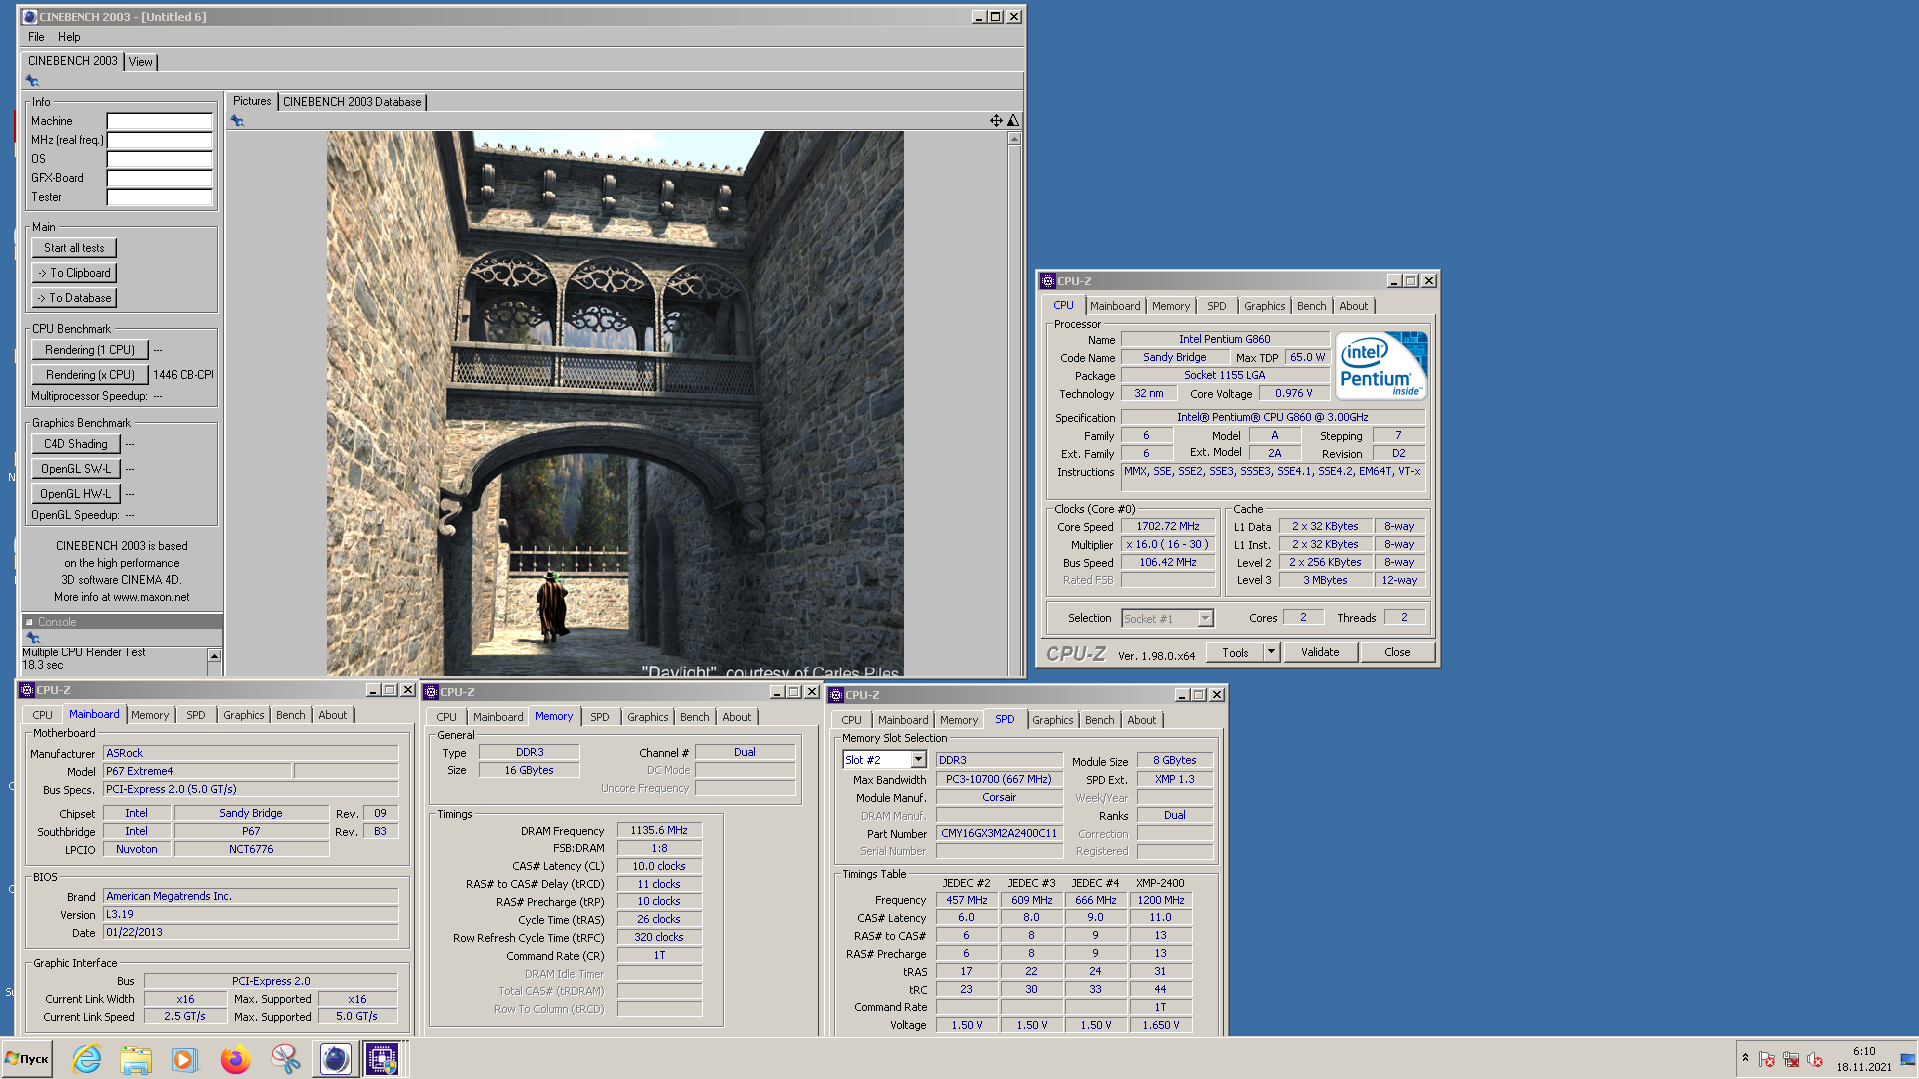Click CPU-Z CPU window title icon
This screenshot has height=1079, width=1919.
coord(1048,281)
